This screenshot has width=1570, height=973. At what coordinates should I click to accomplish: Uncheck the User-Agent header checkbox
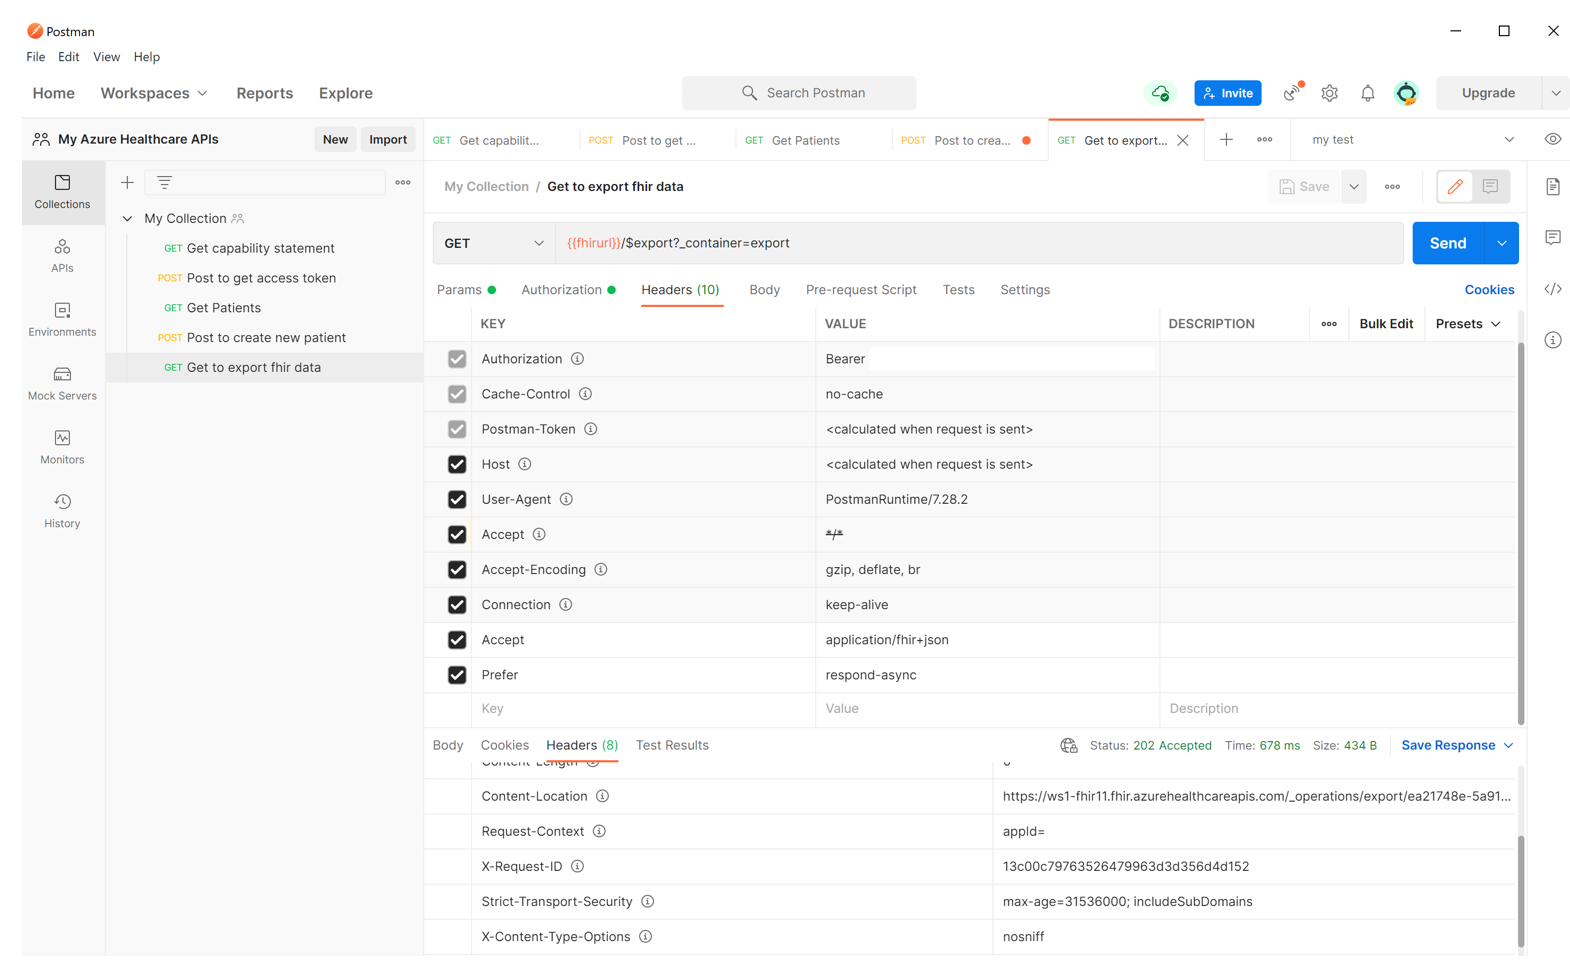(x=457, y=499)
